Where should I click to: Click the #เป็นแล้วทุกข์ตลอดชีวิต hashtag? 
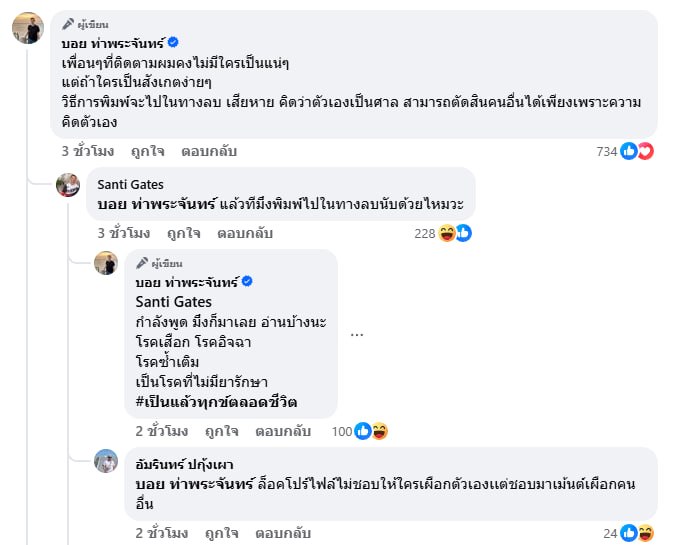(x=216, y=402)
